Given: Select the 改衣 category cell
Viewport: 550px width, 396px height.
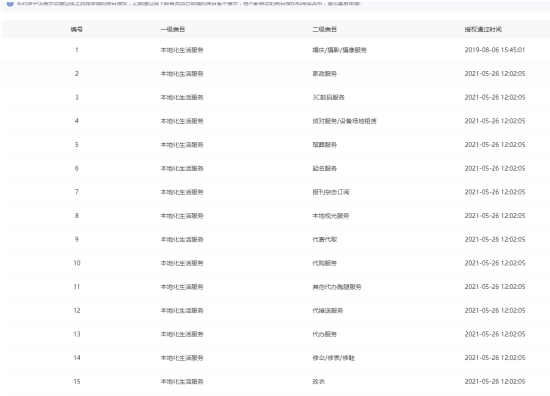Looking at the screenshot, I should (318, 381).
